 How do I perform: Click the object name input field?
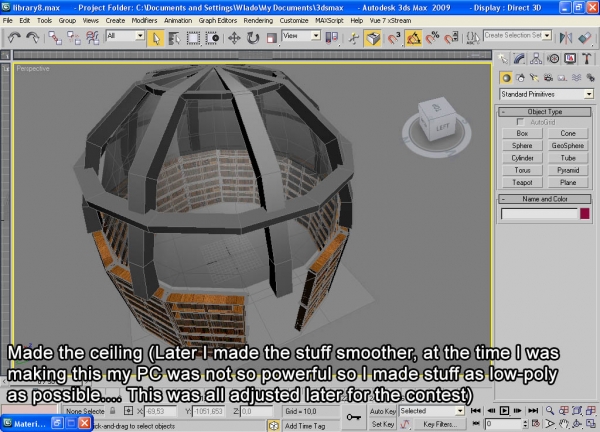(x=539, y=214)
